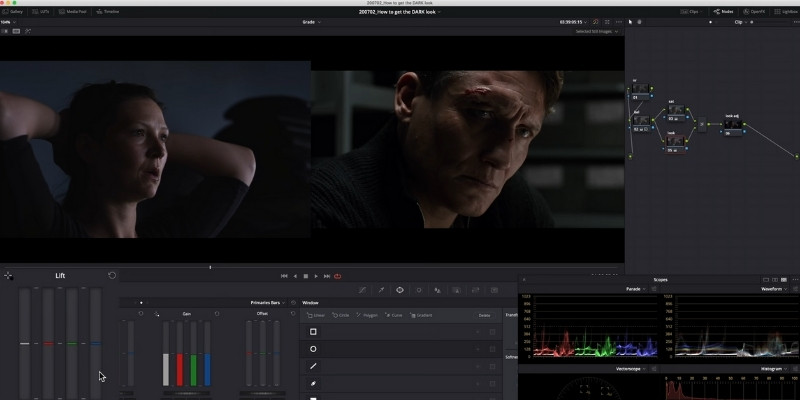Screen dimensions: 800x400
Task: Open Scopes panel options menu
Action: tap(795, 280)
